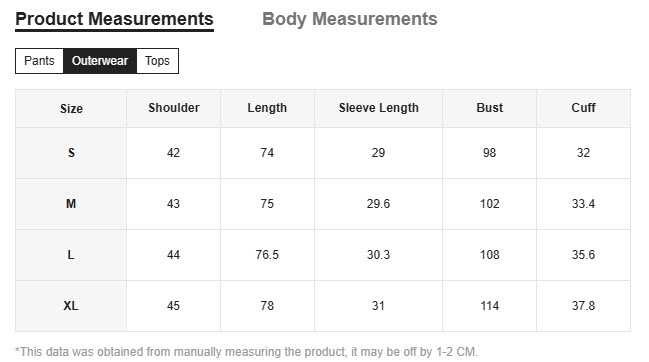Click the Sleeve Length column header

tap(379, 108)
